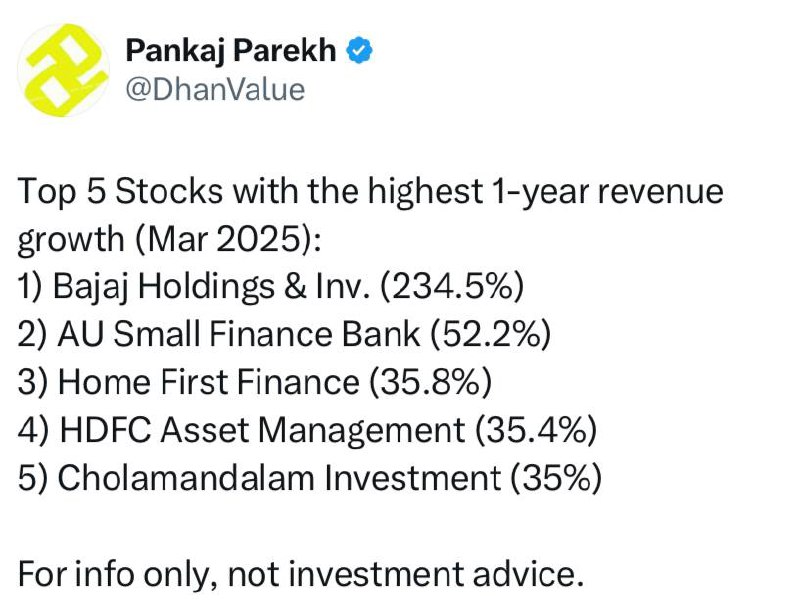Open Pankaj Parekh's profile name link
Image resolution: width=800 pixels, height=615 pixels.
point(231,51)
